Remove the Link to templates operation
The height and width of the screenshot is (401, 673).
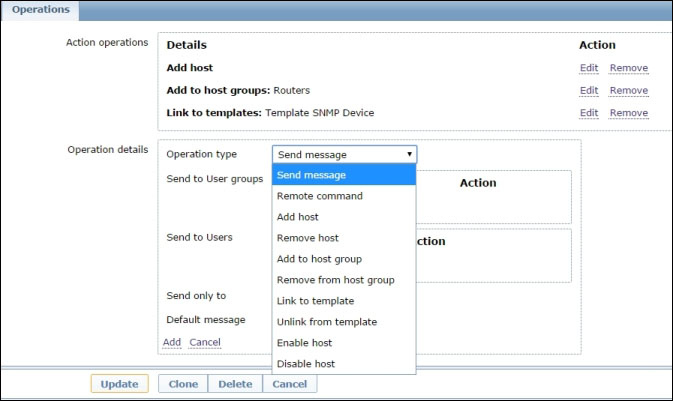[628, 113]
